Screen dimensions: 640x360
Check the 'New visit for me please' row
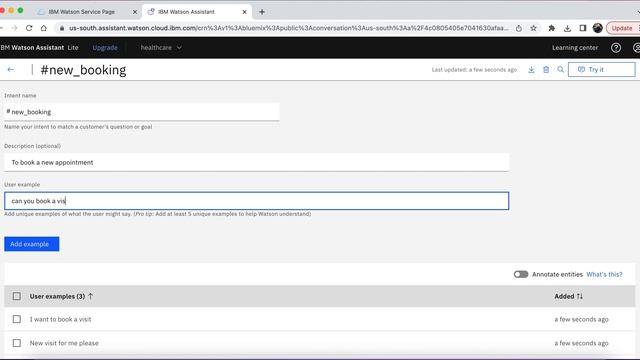(x=17, y=343)
